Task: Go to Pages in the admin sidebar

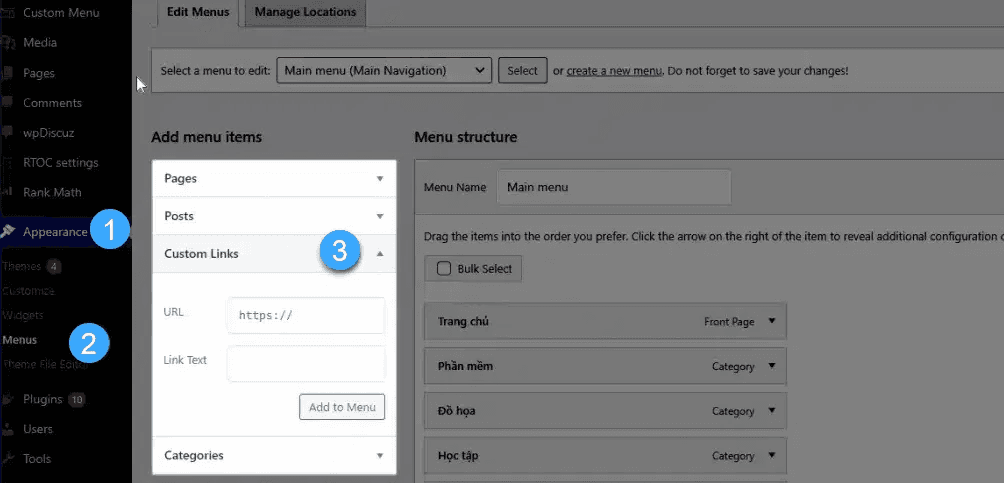Action: tap(38, 73)
